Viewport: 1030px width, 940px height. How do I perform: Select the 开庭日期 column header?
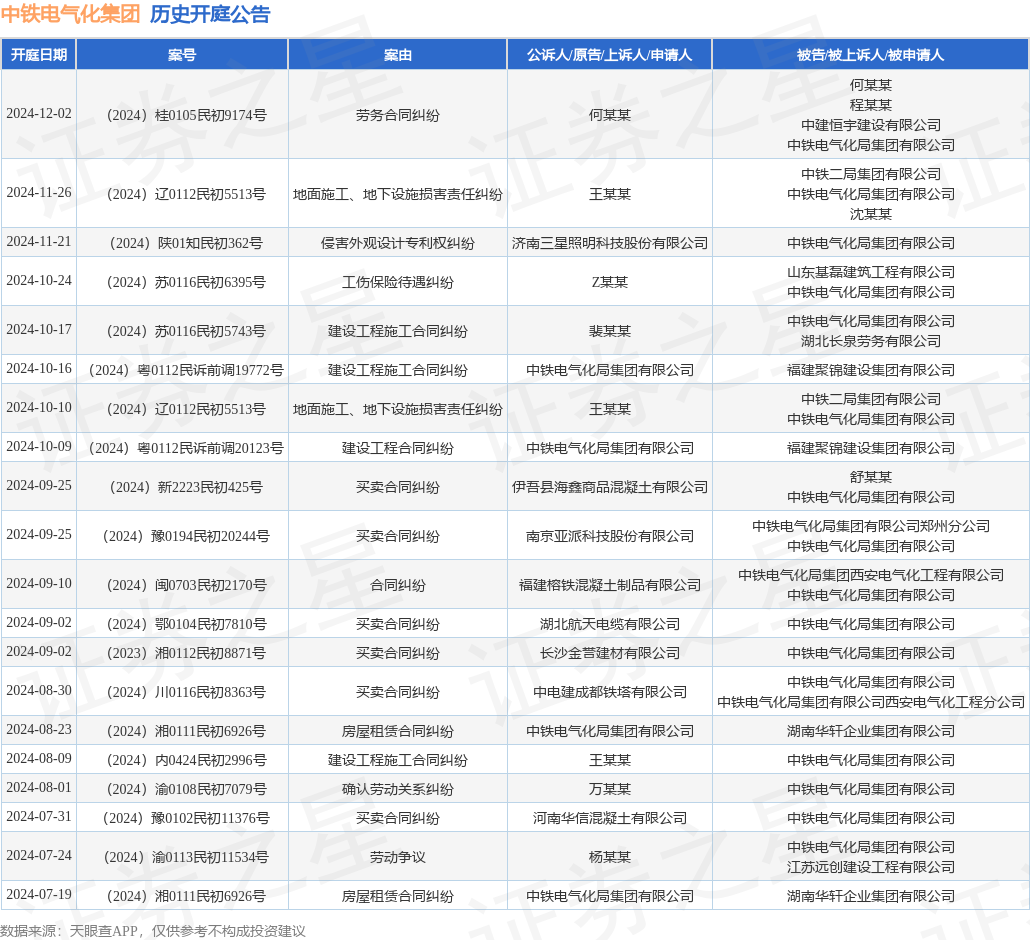click(x=39, y=55)
